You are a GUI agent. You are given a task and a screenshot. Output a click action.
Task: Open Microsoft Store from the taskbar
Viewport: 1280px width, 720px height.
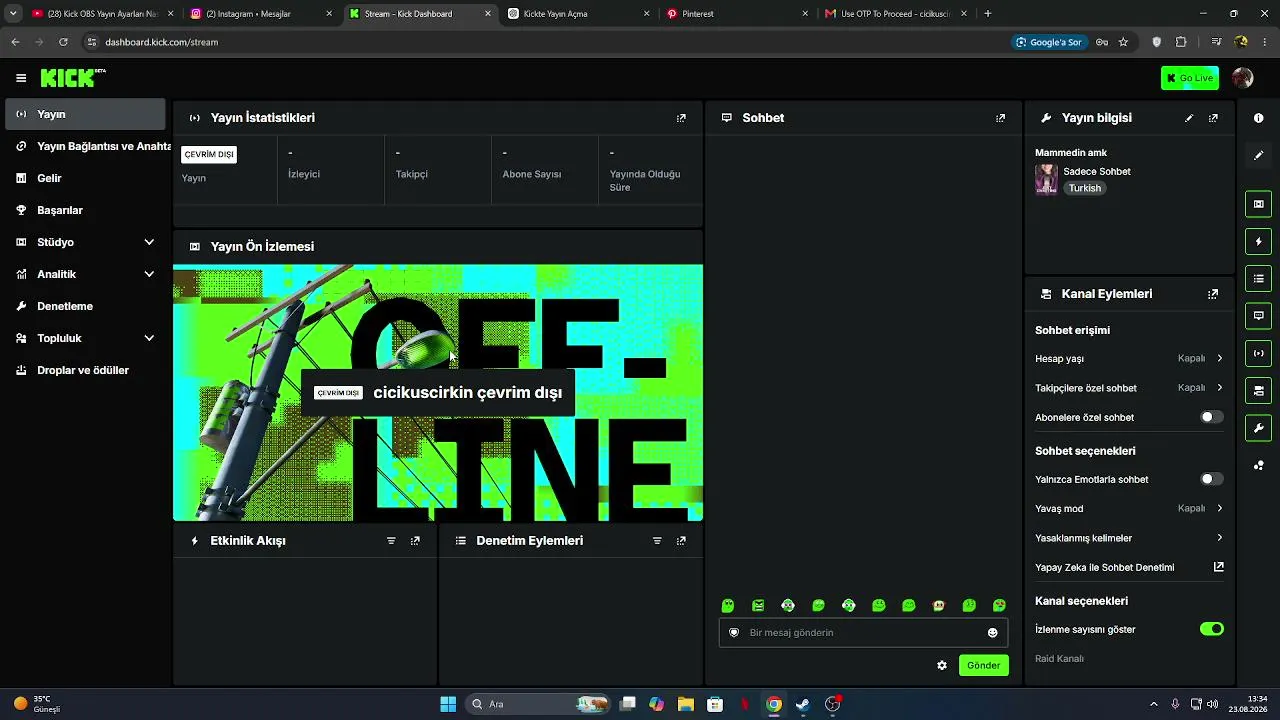coord(715,704)
